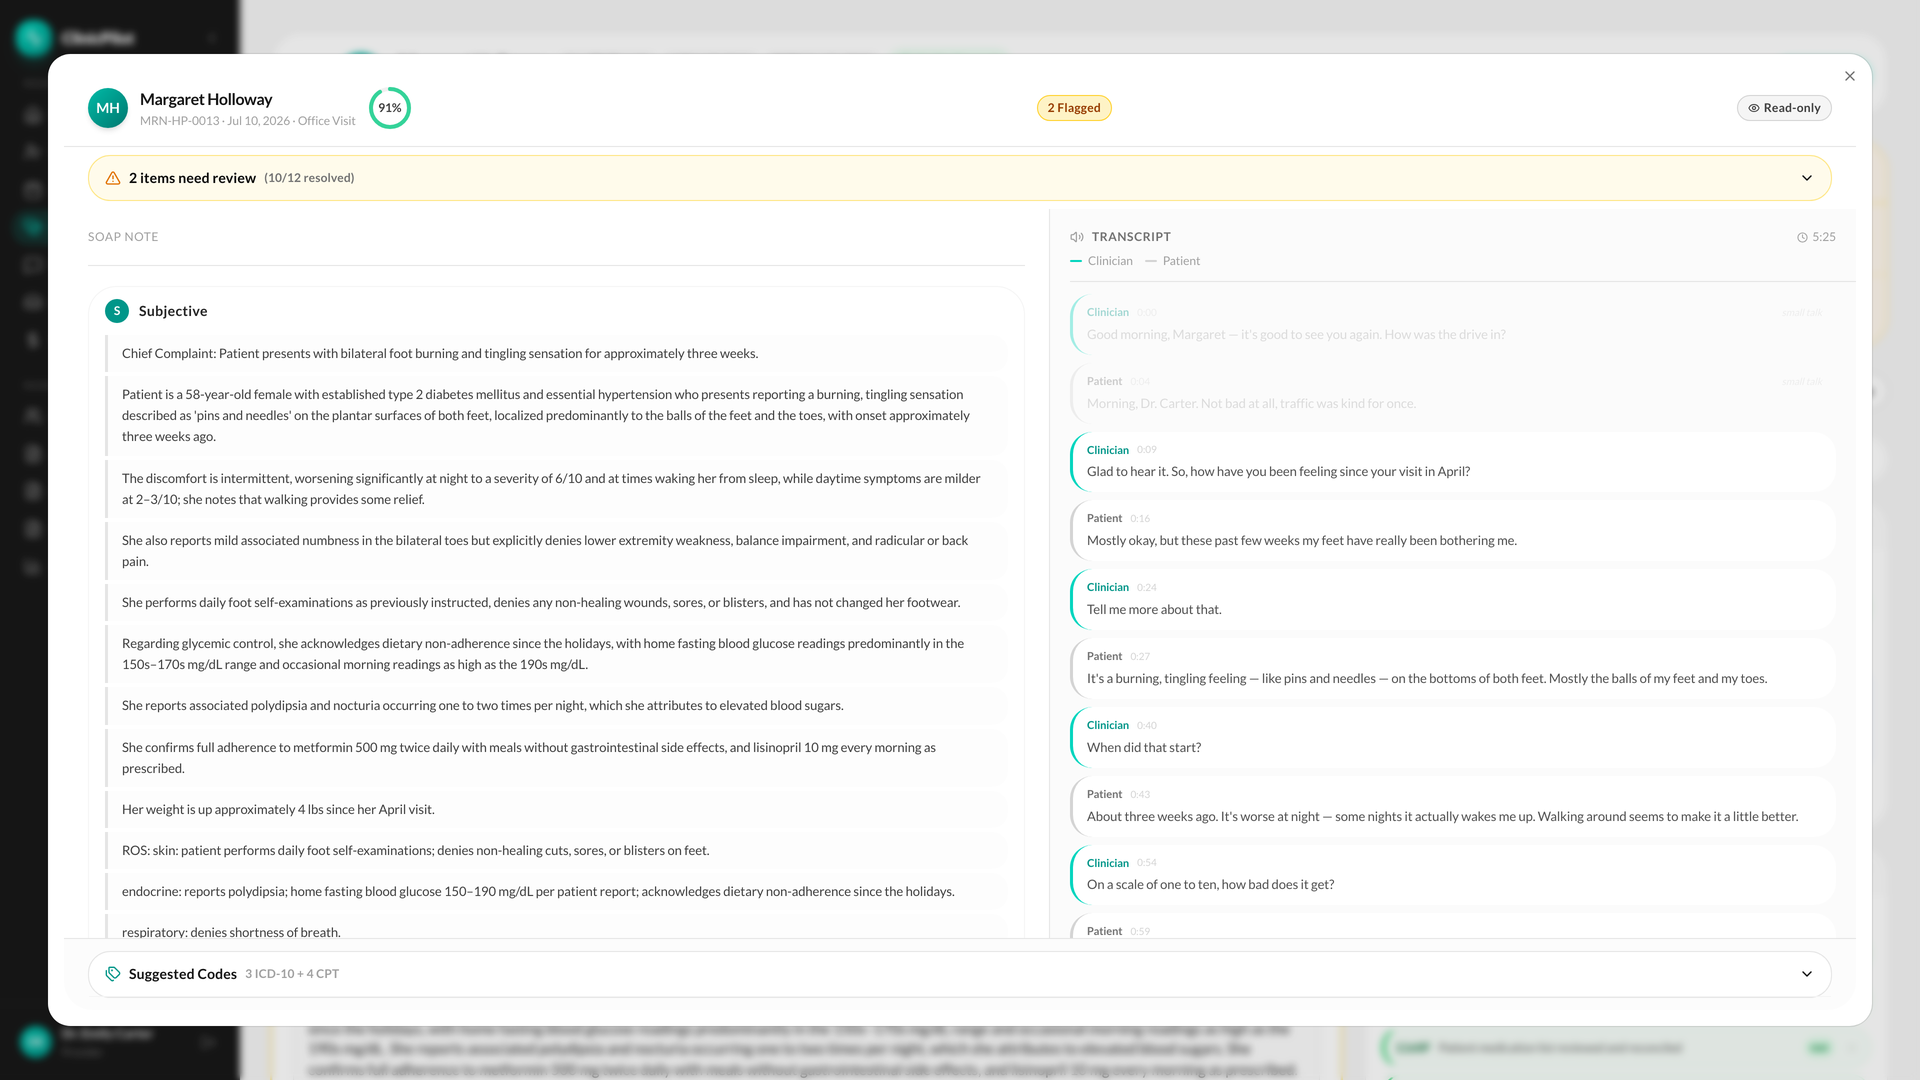
Task: Click the Suggested Codes tag icon
Action: 113,974
